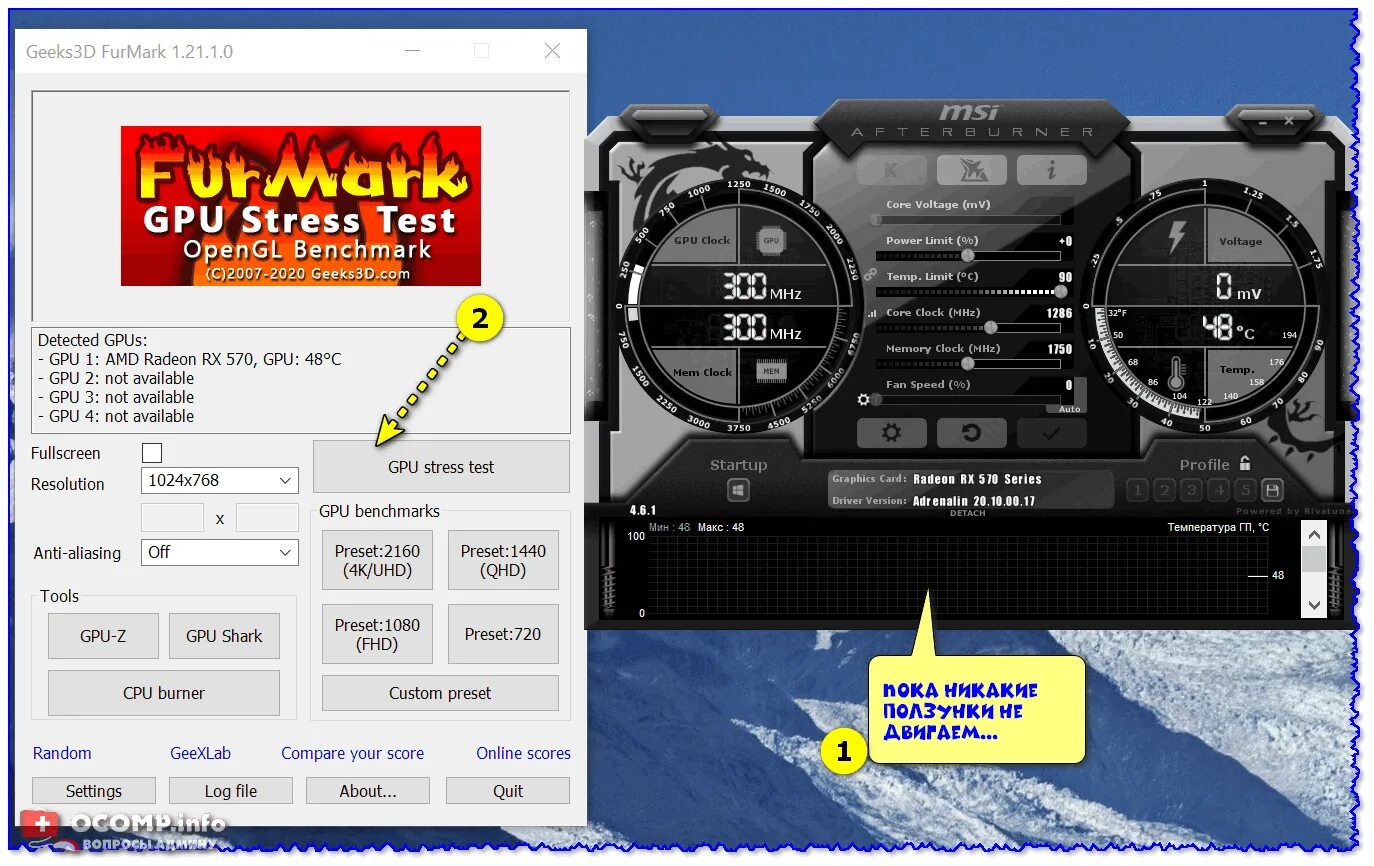Click the Custom preset button
The image size is (1374, 866).
[440, 693]
